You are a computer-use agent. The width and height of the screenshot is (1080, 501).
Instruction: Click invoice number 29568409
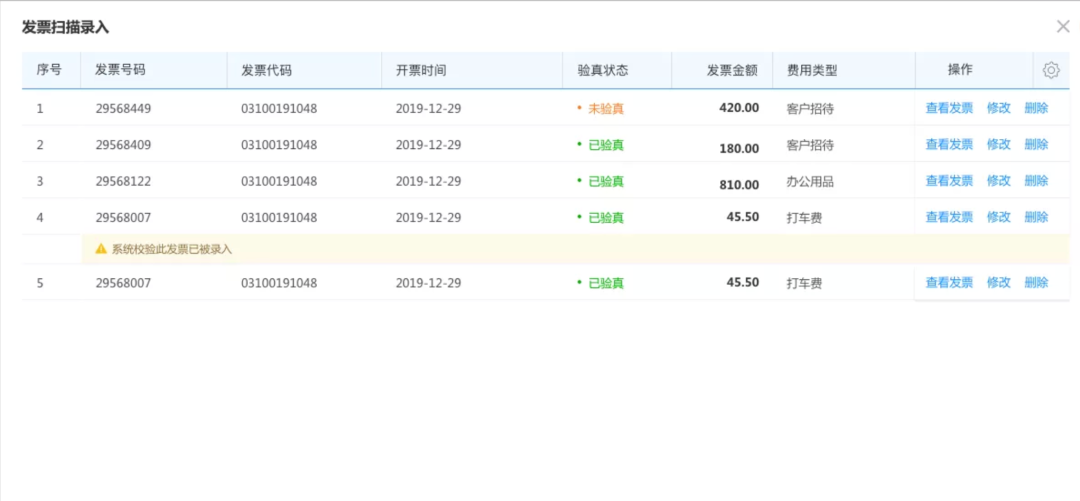pos(123,145)
